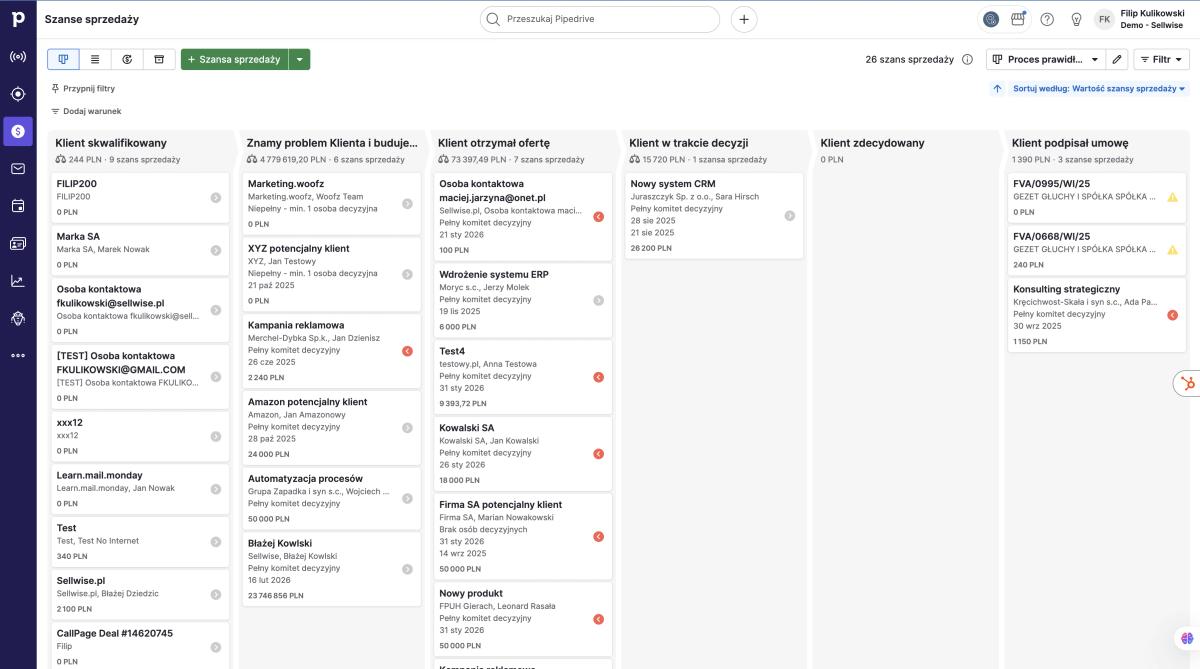Click the quick add plus button

[744, 19]
